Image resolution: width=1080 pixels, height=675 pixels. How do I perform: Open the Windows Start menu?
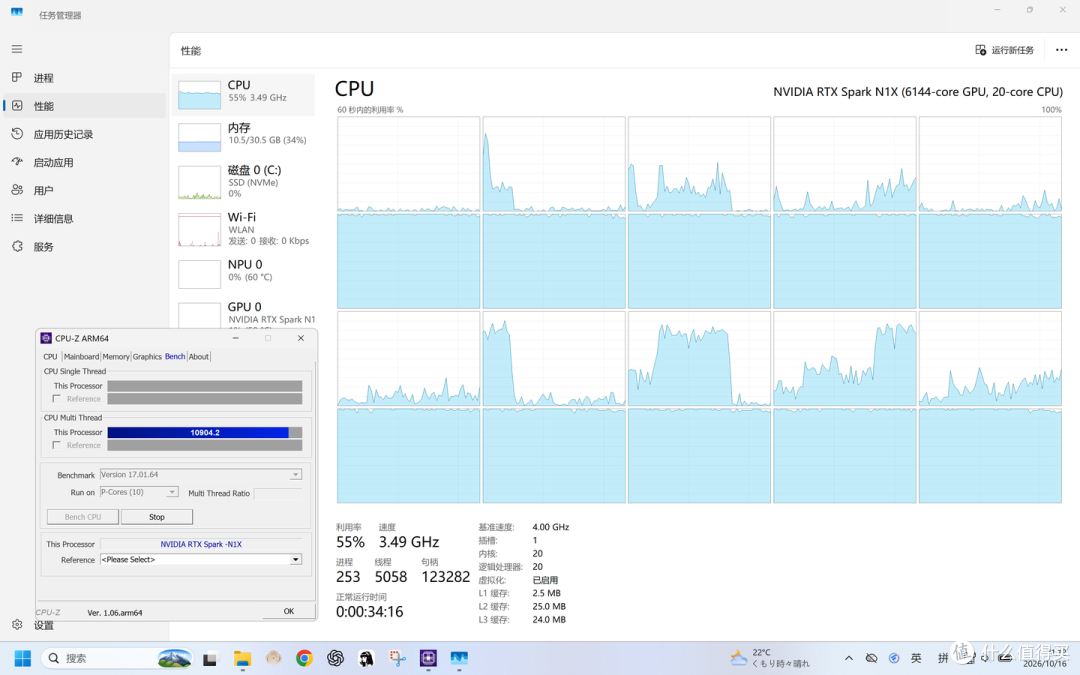pyautogui.click(x=23, y=658)
